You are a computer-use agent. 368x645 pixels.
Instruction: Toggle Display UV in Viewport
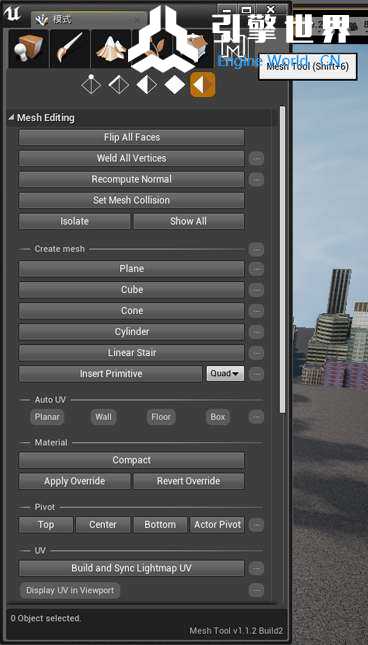click(x=70, y=590)
